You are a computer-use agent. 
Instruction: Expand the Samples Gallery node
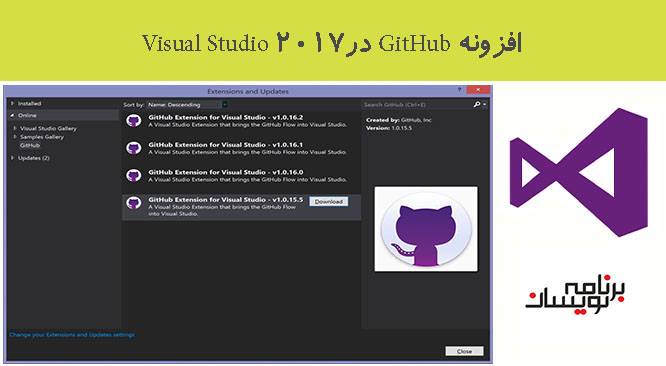click(15, 137)
